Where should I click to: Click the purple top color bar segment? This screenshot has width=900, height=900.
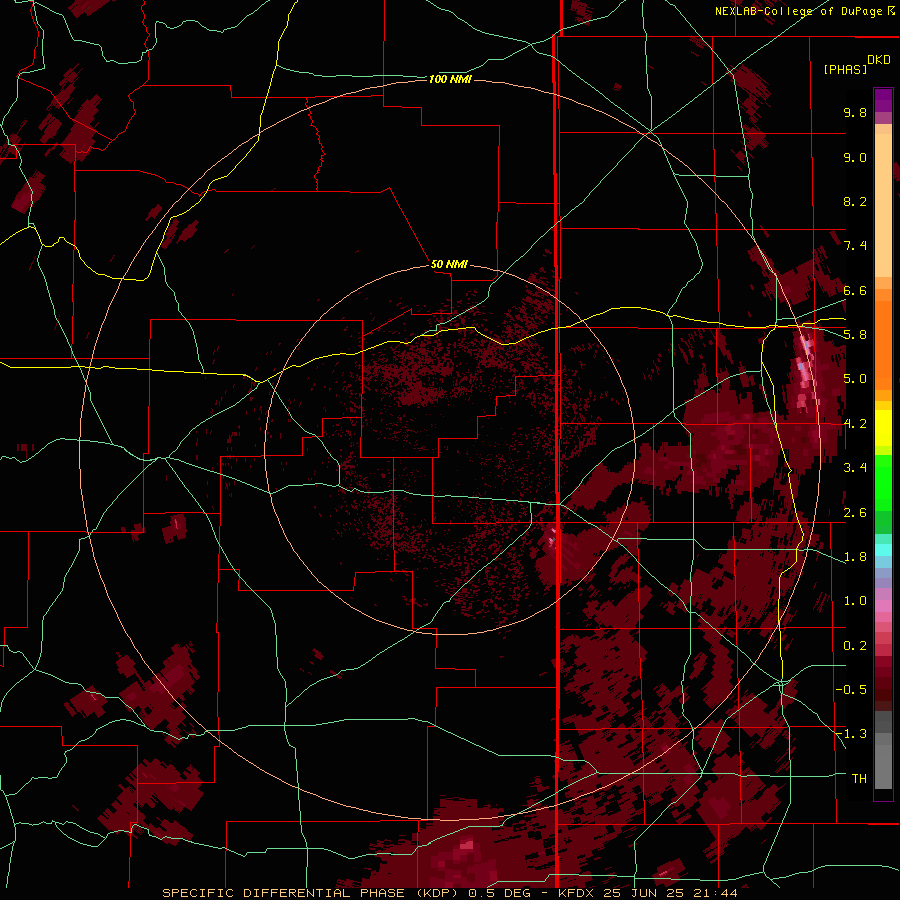[x=883, y=100]
